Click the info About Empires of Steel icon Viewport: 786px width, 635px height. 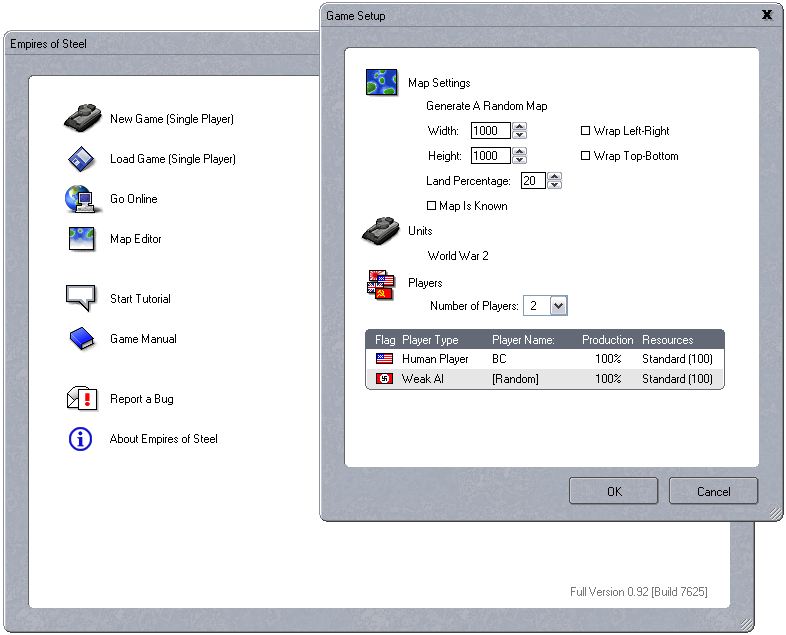point(80,439)
